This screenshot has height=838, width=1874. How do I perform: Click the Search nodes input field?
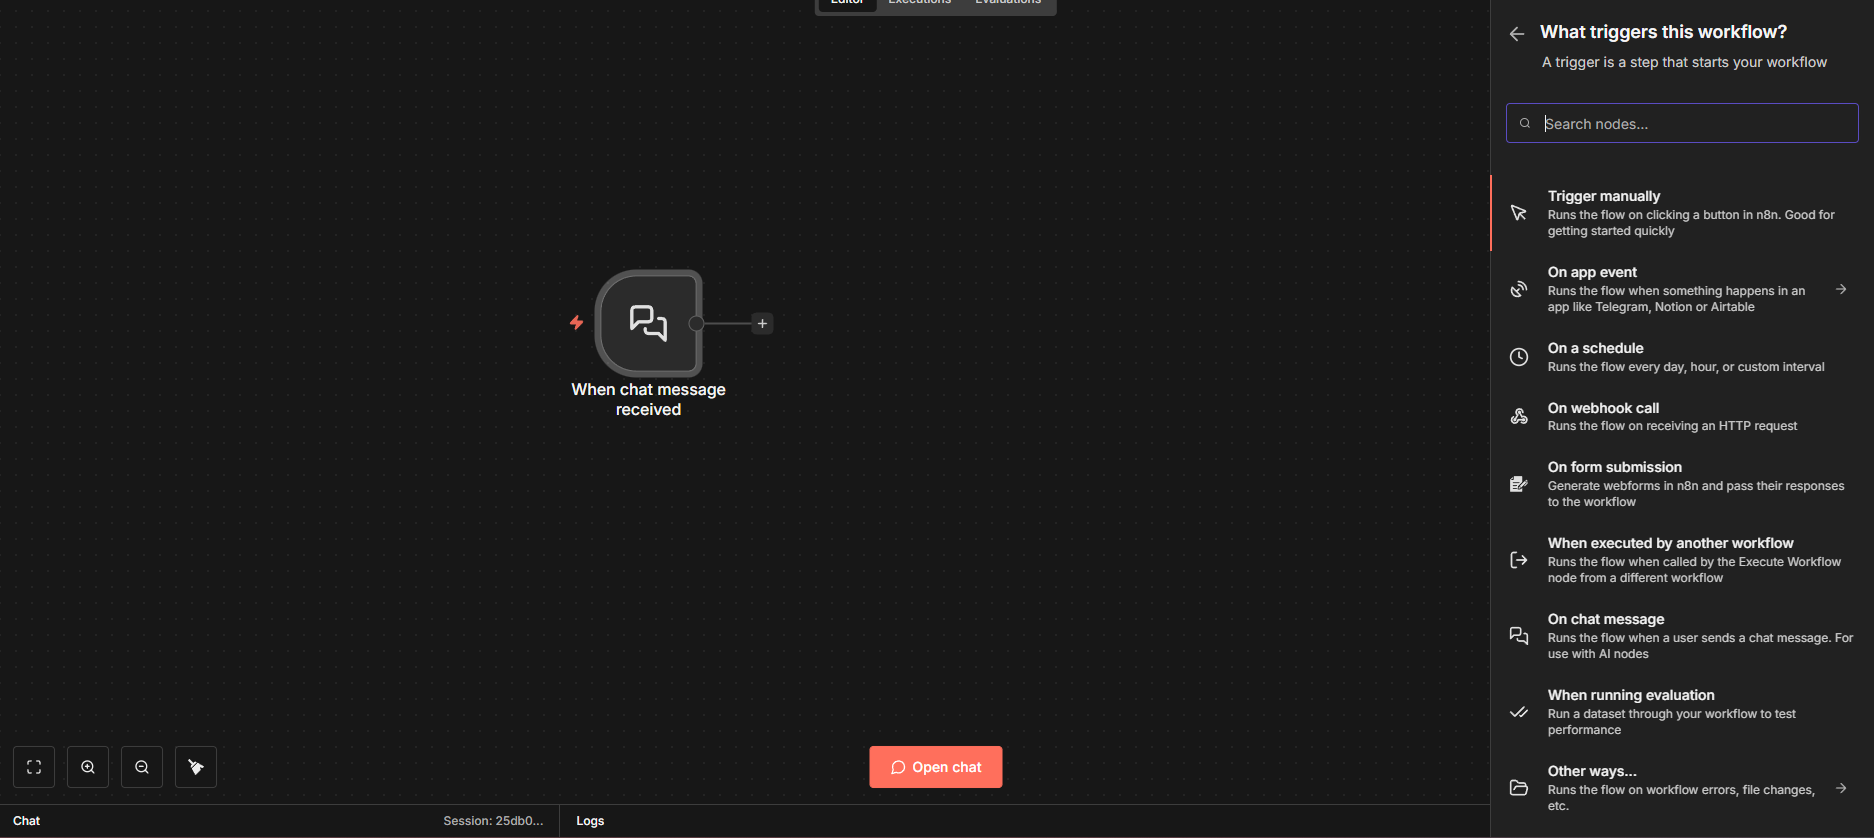[1682, 123]
